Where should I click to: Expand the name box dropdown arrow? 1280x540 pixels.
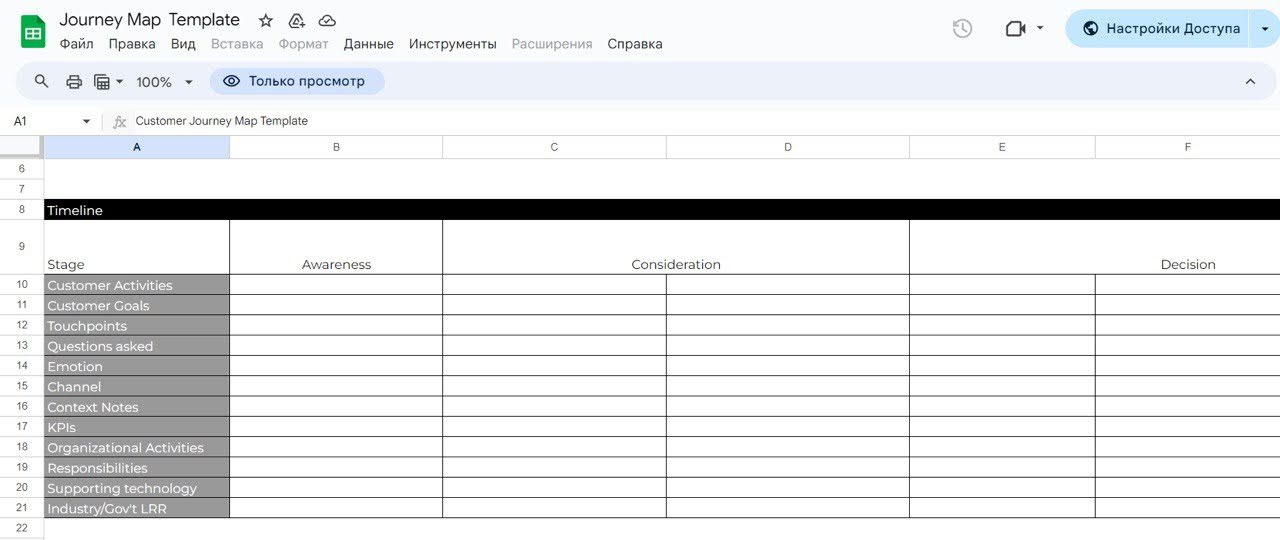coord(87,121)
